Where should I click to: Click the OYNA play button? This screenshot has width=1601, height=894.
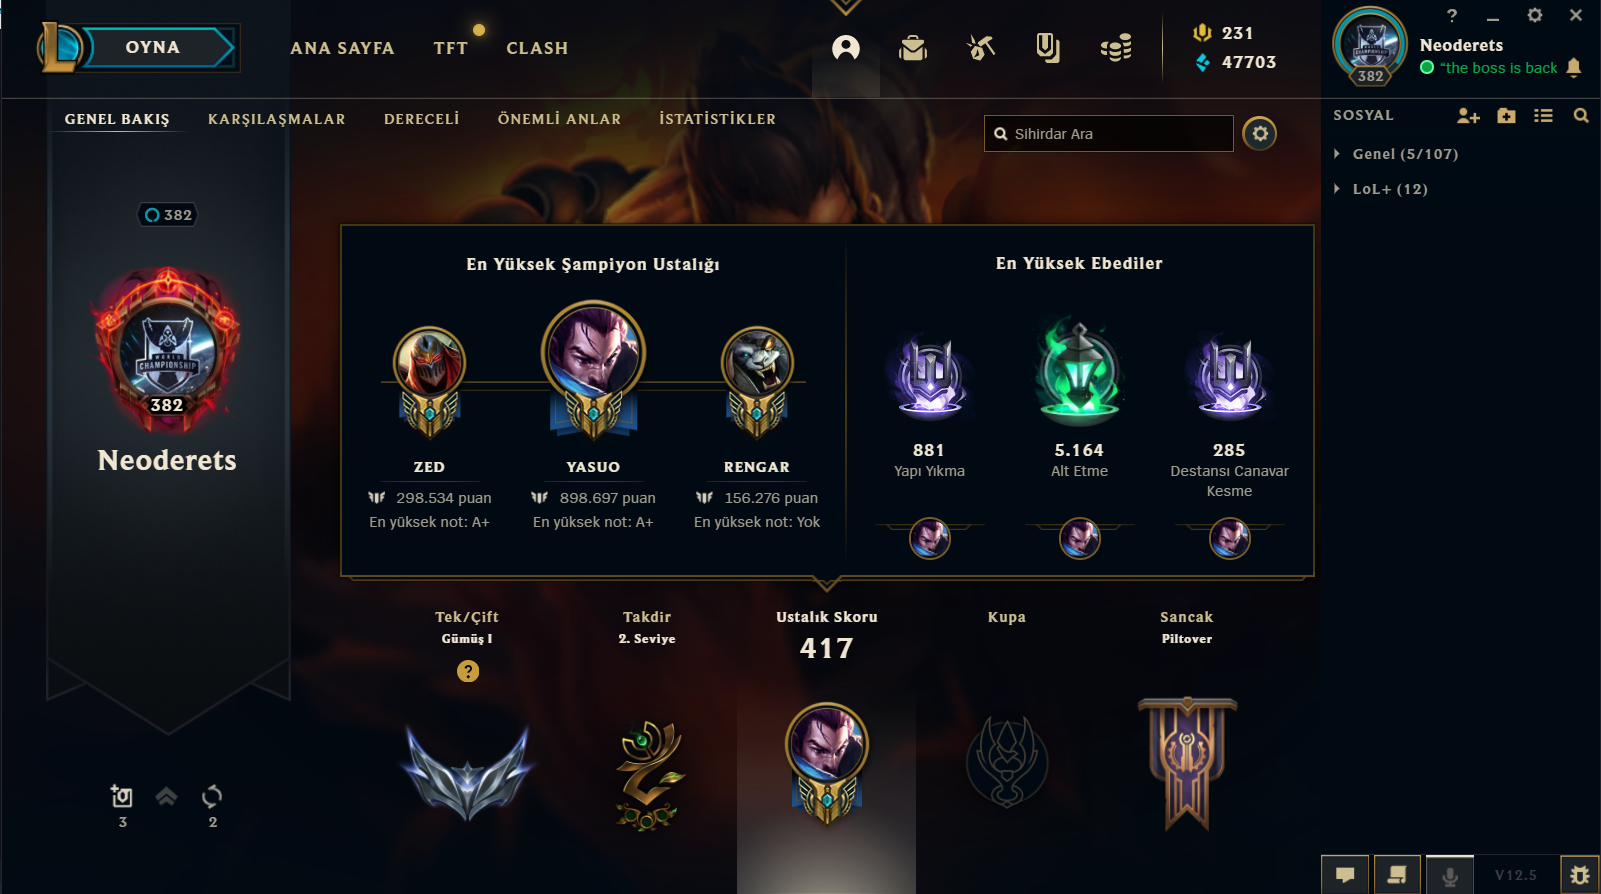click(x=153, y=48)
